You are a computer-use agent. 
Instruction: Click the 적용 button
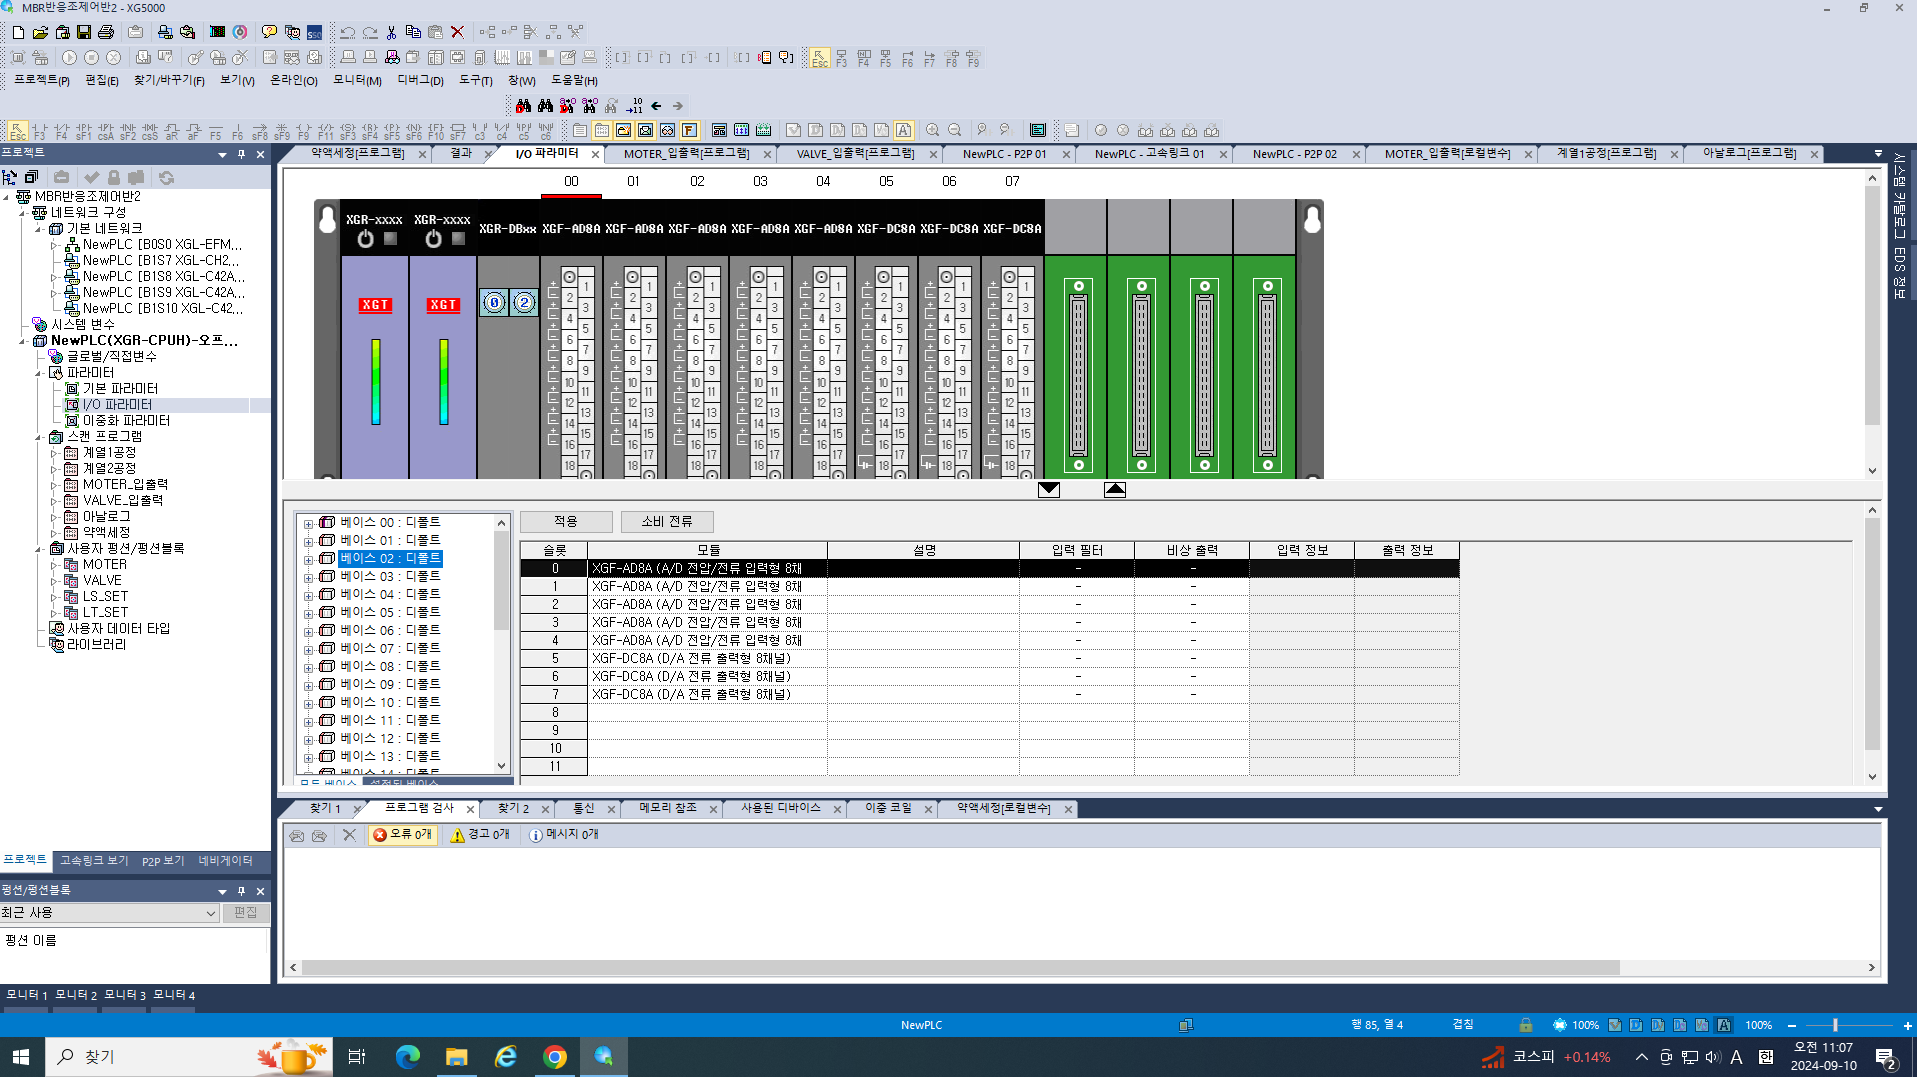click(x=566, y=522)
